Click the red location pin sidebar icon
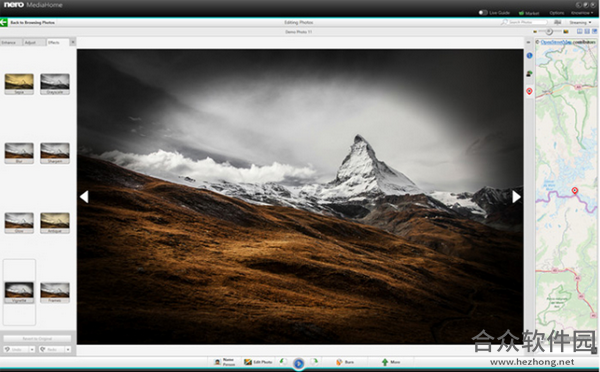Image resolution: width=600 pixels, height=372 pixels. (529, 91)
